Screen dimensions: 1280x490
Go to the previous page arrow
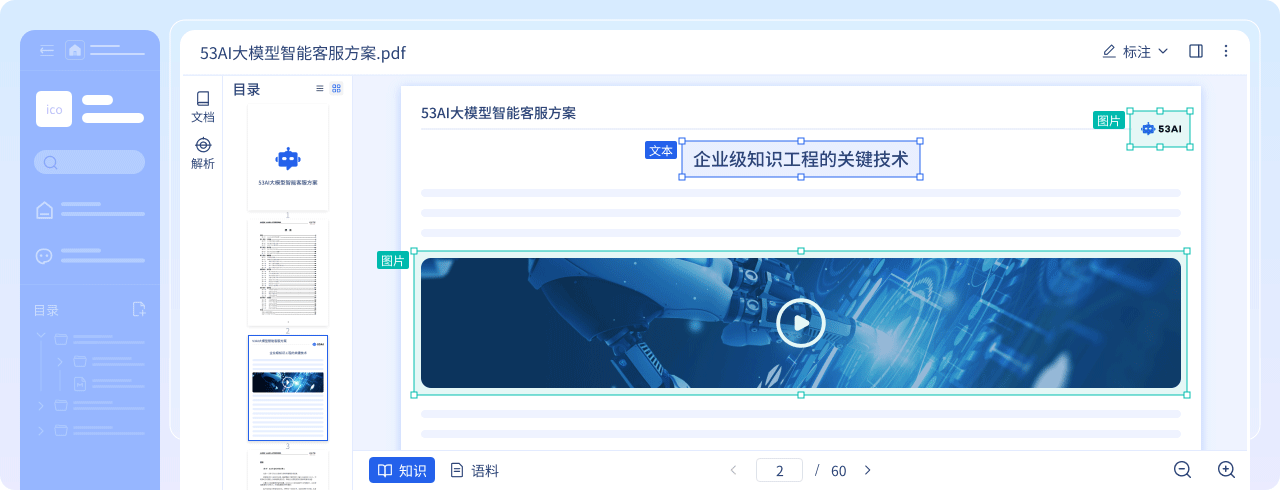coord(733,470)
